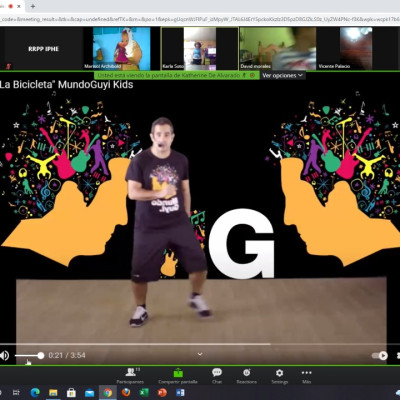Click the green Compartir pantalla icon
400x400 pixels.
click(x=178, y=373)
